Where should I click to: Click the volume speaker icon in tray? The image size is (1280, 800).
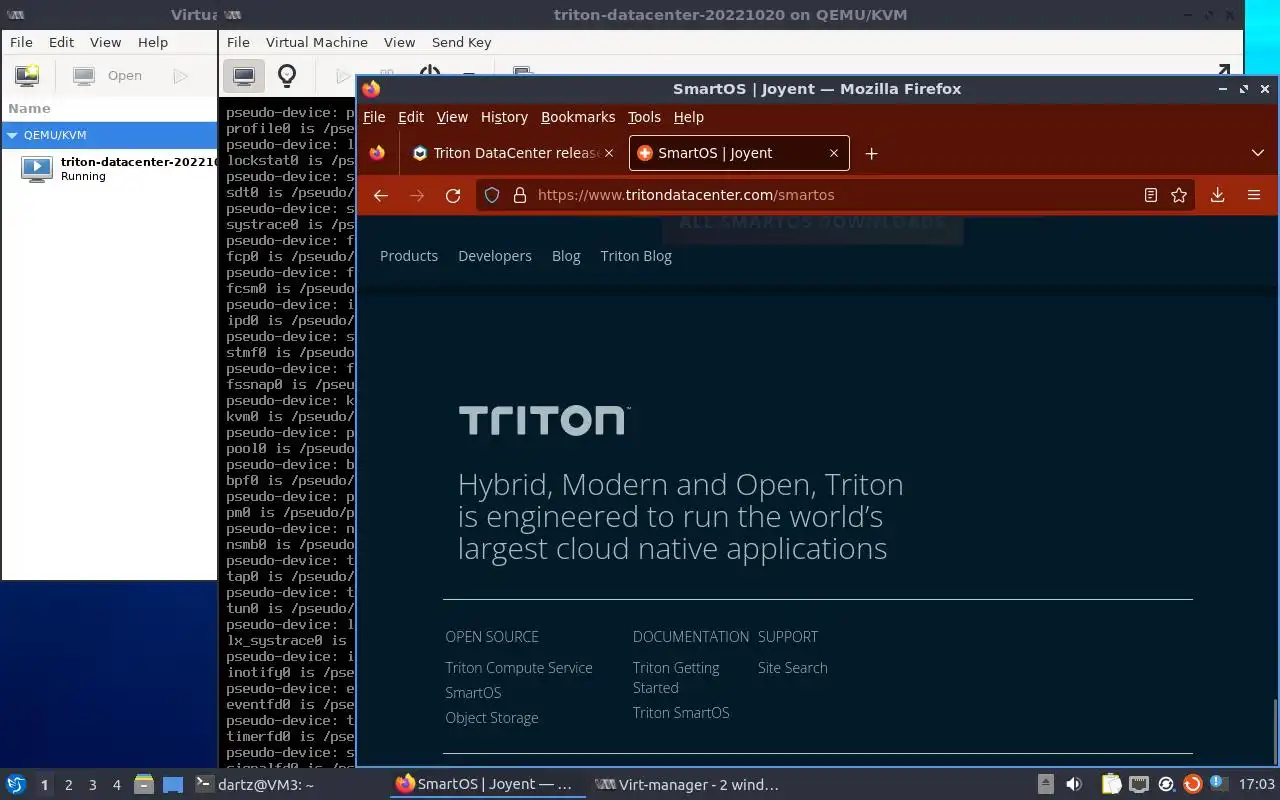click(1074, 784)
